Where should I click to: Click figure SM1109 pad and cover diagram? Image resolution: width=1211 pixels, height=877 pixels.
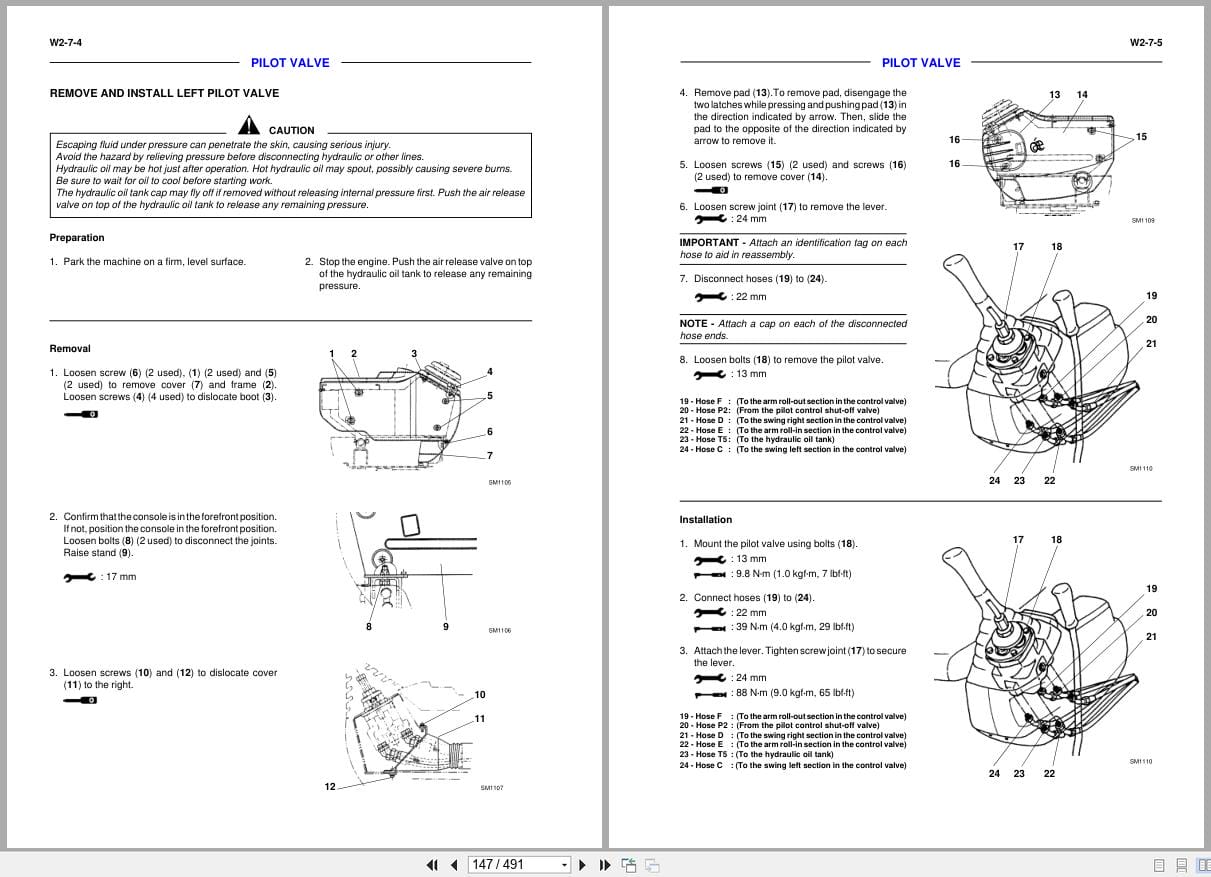click(x=1048, y=155)
